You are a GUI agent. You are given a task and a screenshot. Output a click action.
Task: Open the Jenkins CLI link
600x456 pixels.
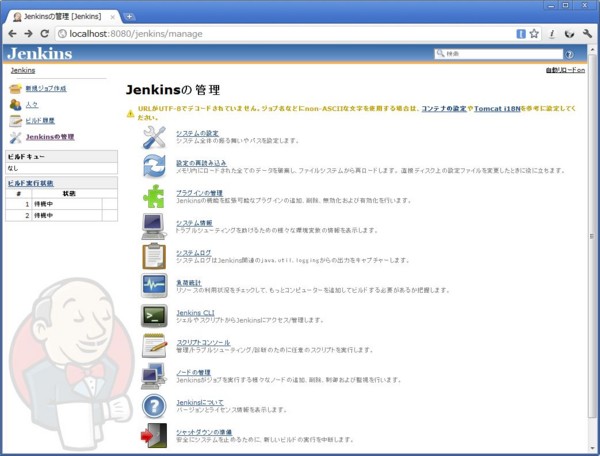195,313
